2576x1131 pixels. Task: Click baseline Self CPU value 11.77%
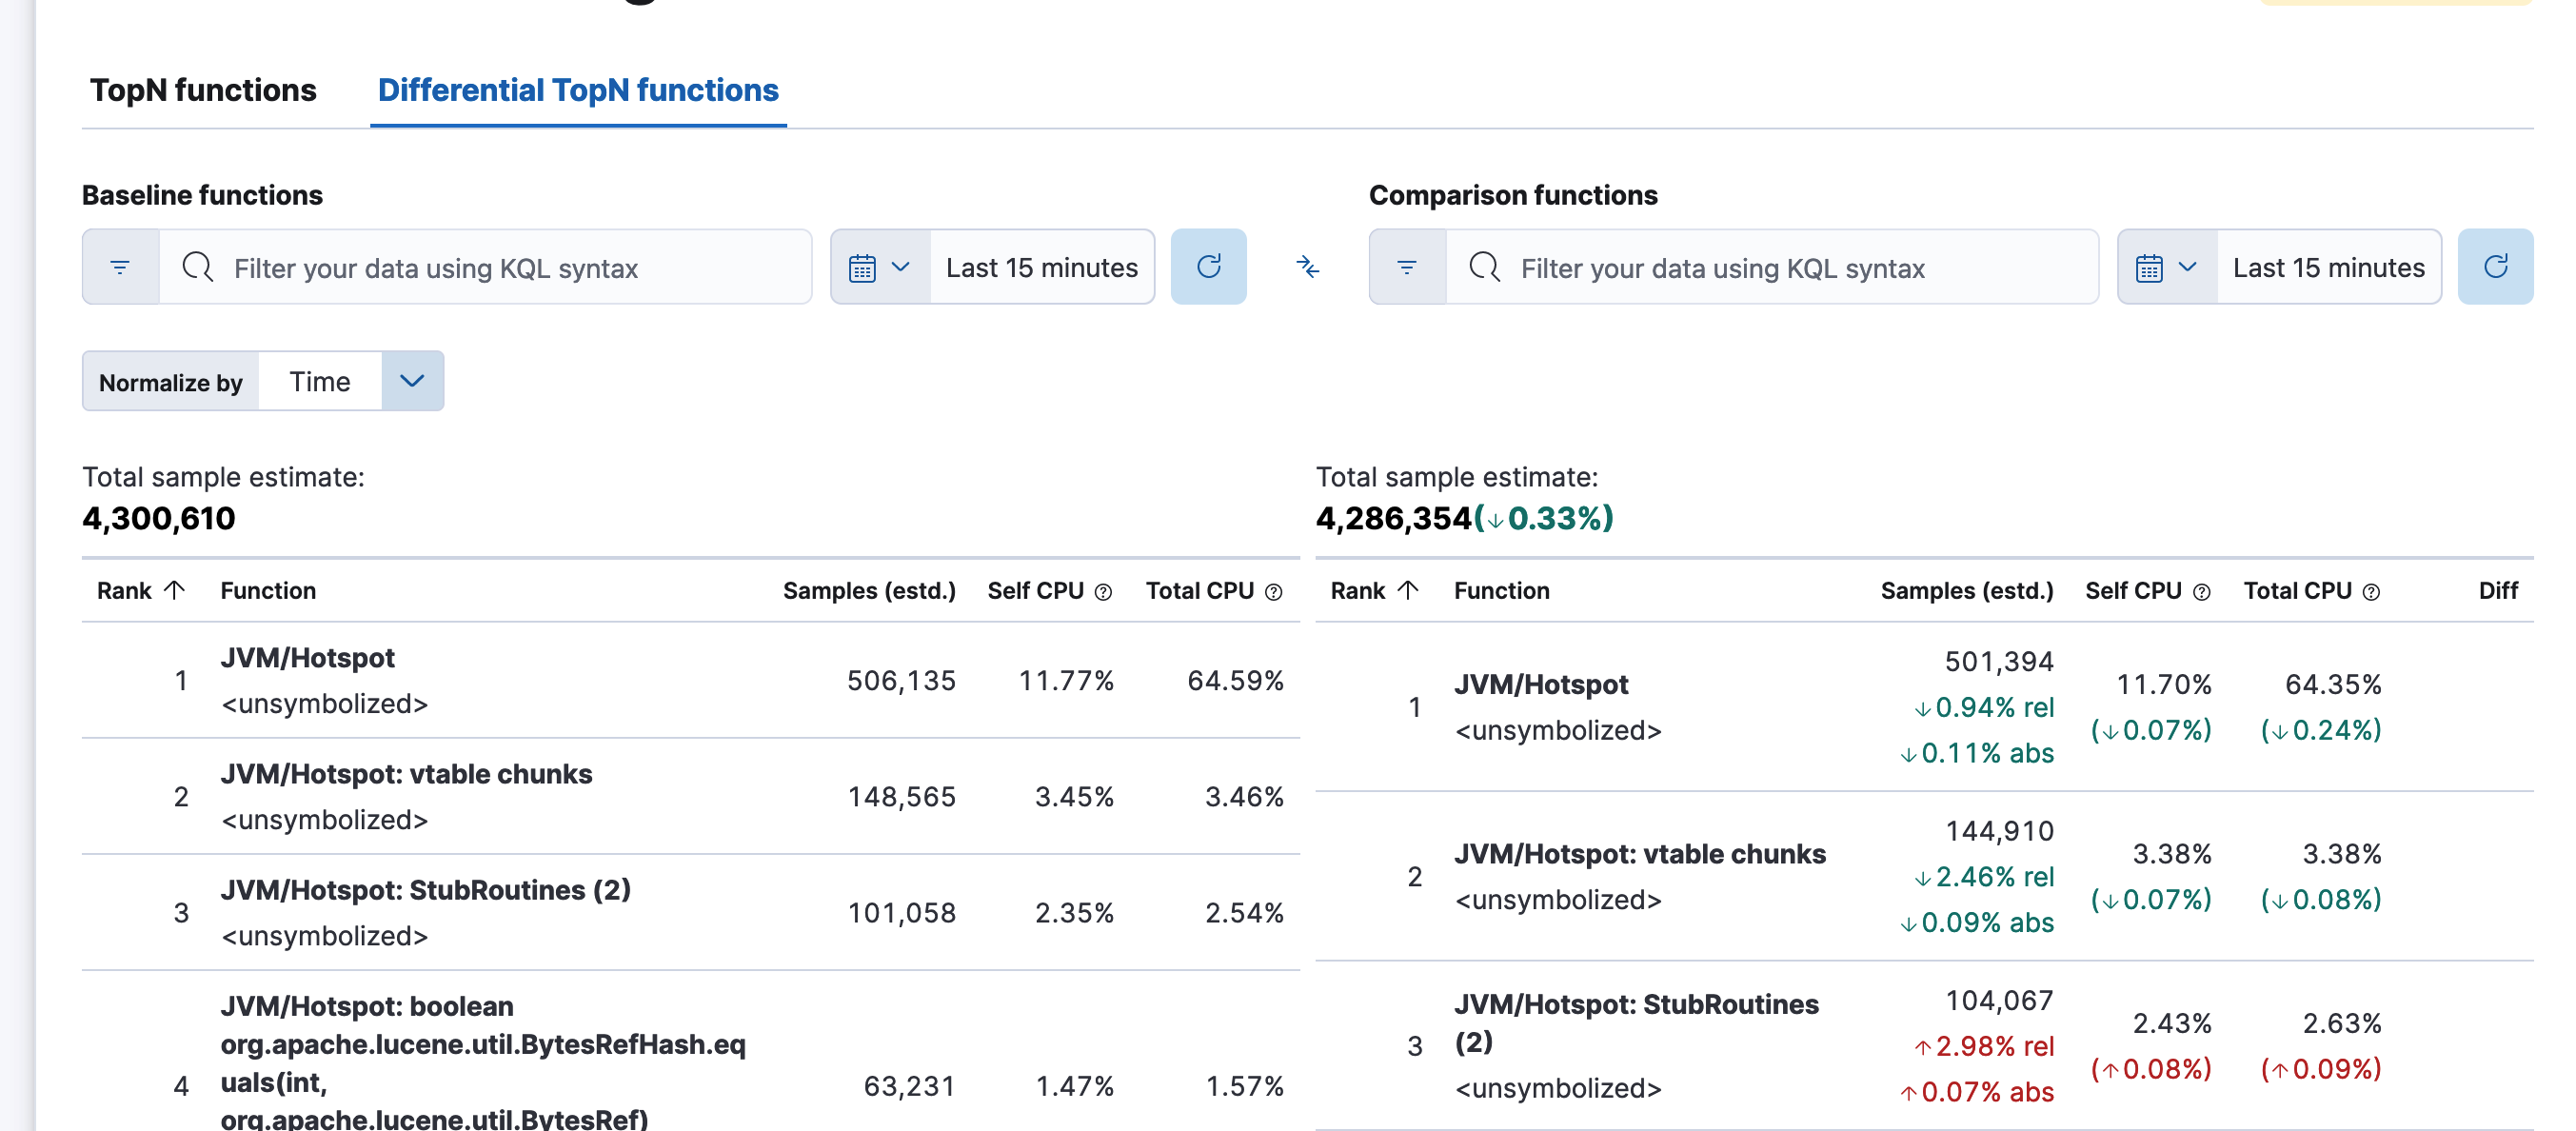coord(1066,680)
